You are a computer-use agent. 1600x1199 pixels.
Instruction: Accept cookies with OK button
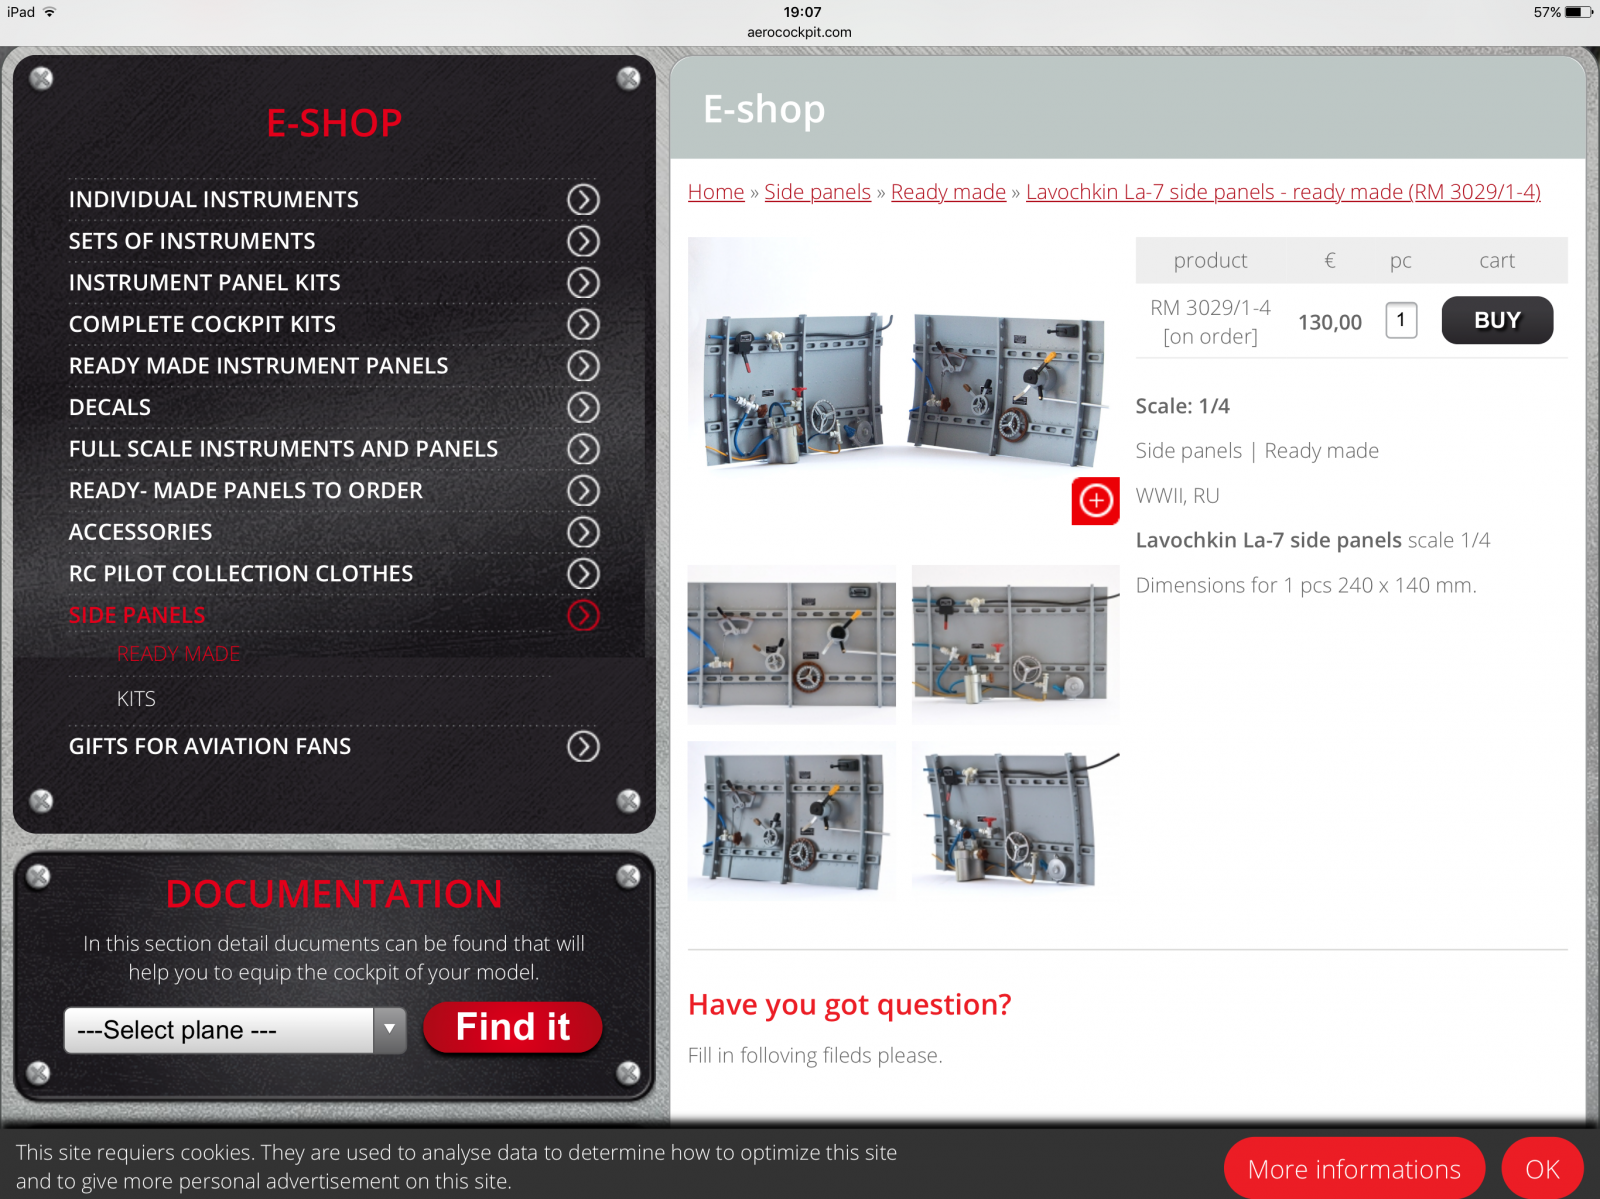pyautogui.click(x=1542, y=1169)
